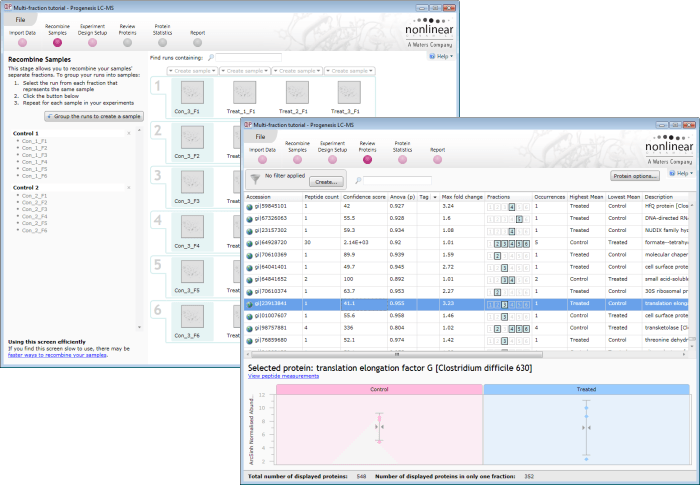Open Create sample dropdown above Treat_3_F1
Viewport: 700px width, 485px height.
pos(350,71)
